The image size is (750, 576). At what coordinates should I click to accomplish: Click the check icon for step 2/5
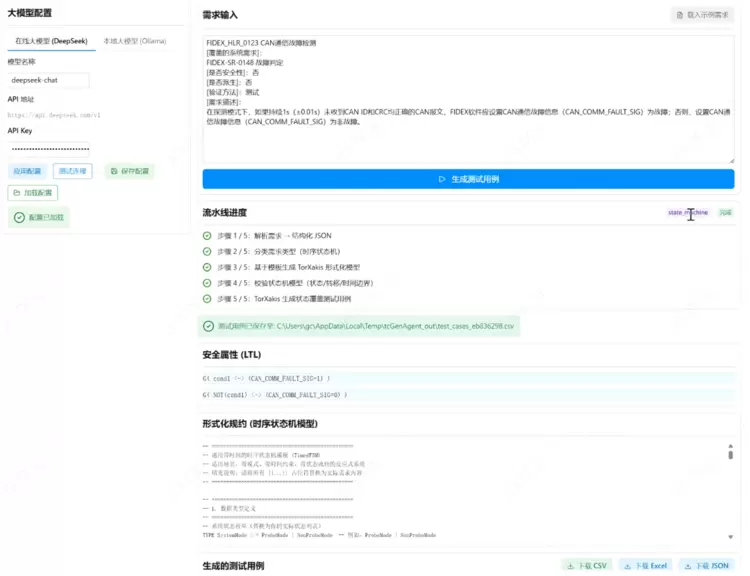207,252
